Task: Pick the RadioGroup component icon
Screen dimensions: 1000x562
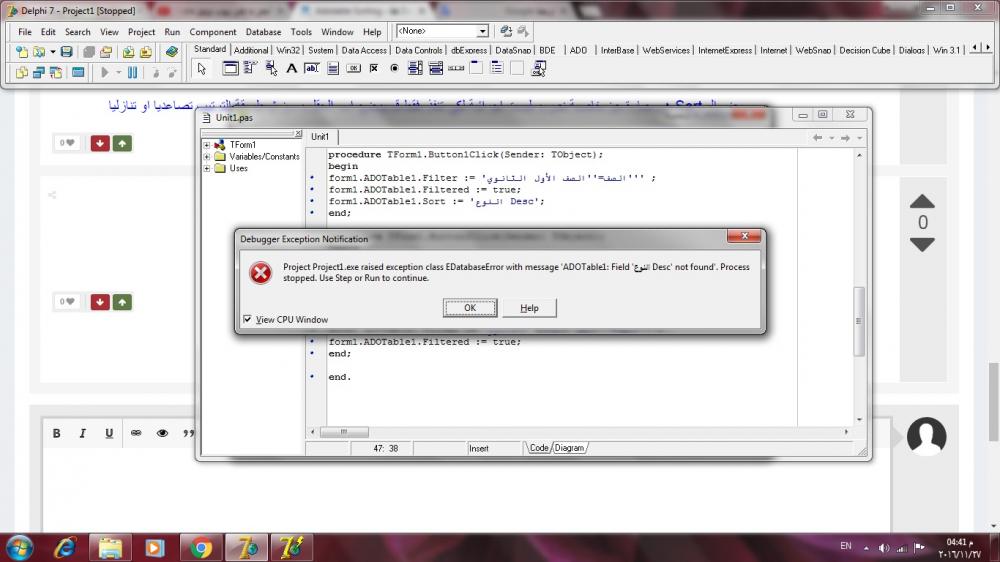Action: tap(497, 68)
